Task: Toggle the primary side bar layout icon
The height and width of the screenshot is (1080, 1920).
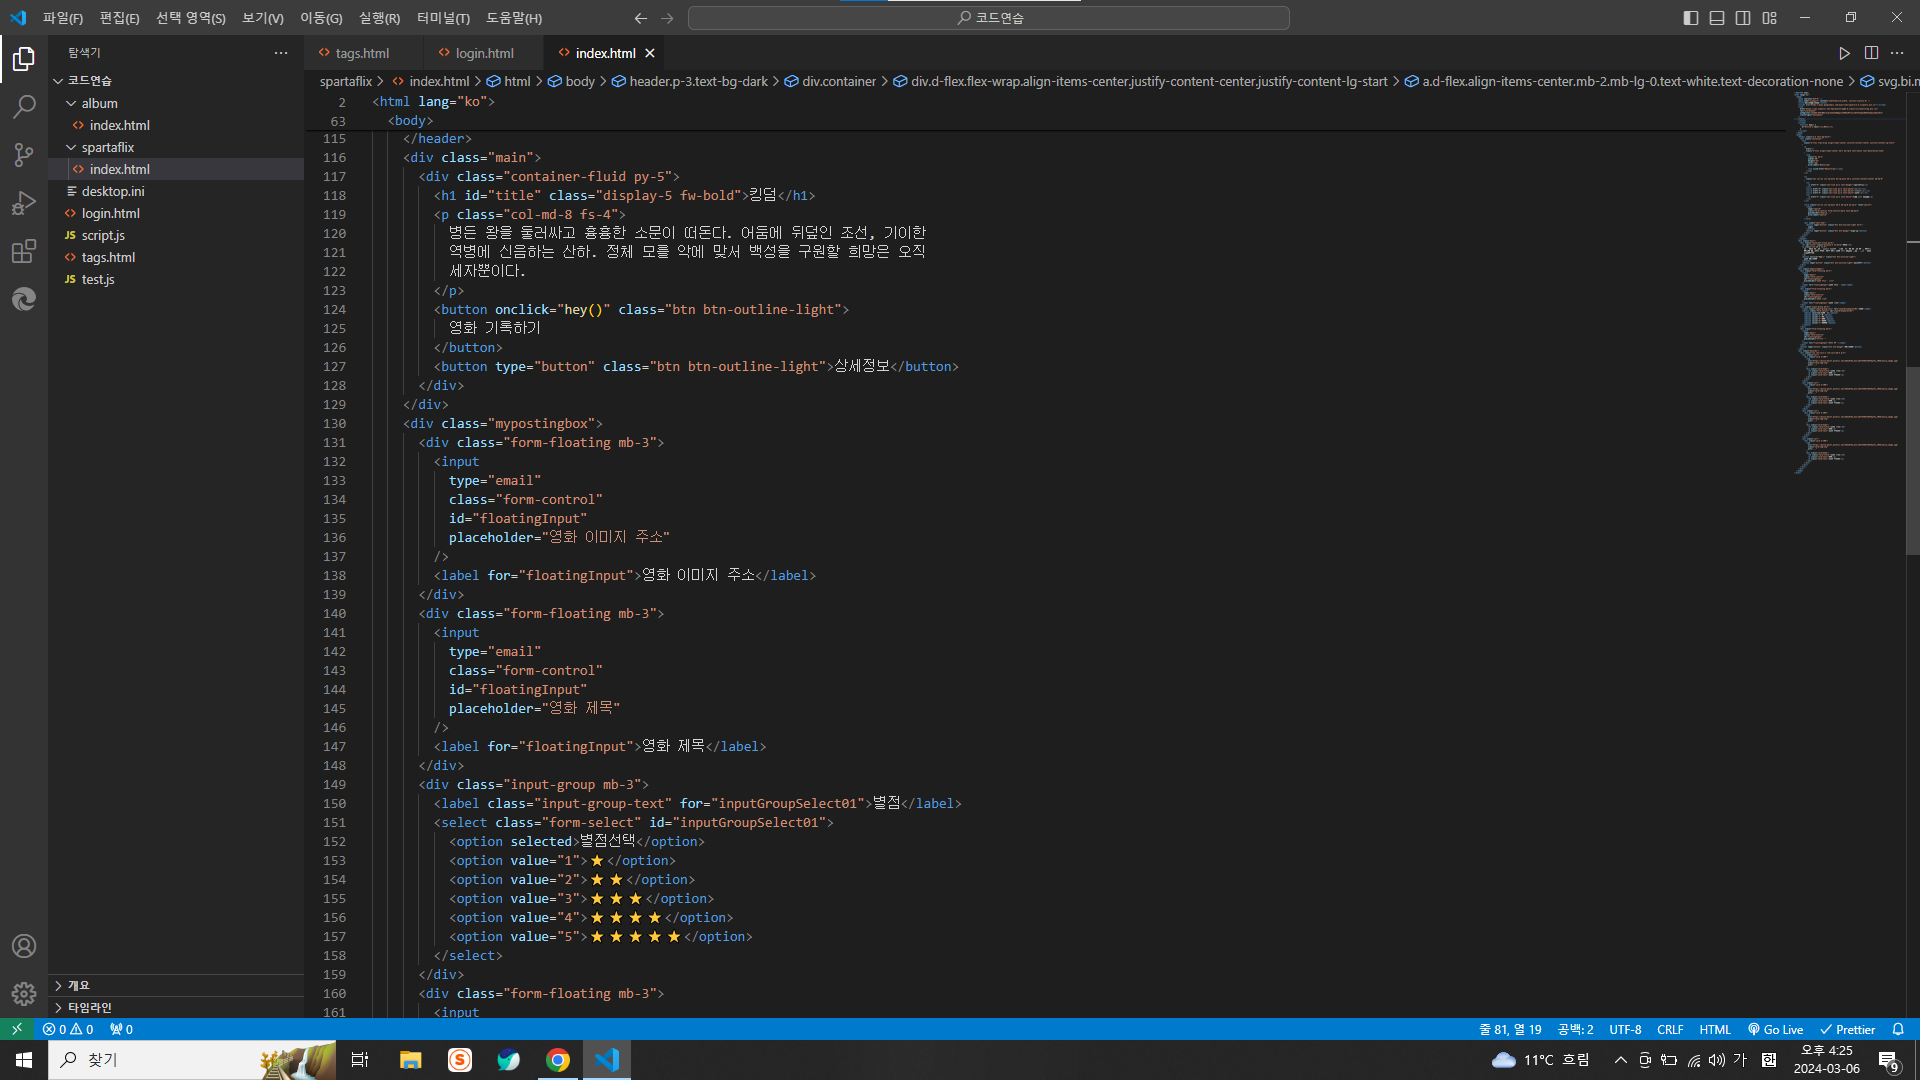Action: click(x=1691, y=18)
